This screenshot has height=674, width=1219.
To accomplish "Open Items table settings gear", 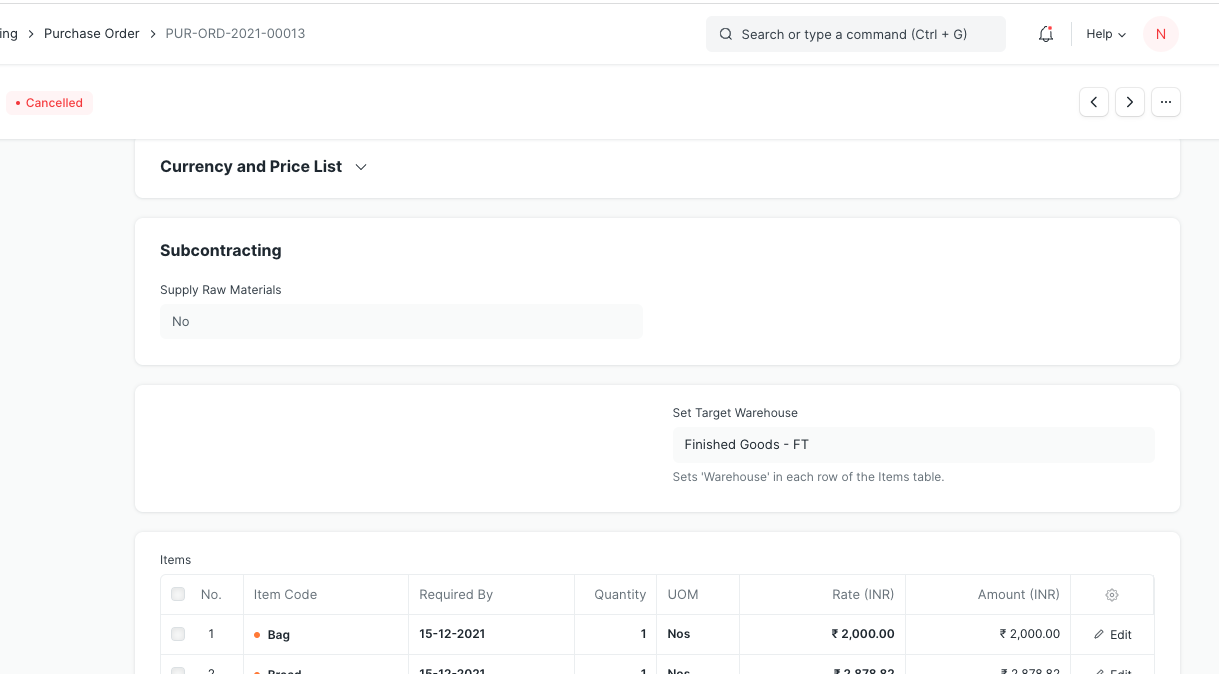I will [x=1112, y=595].
